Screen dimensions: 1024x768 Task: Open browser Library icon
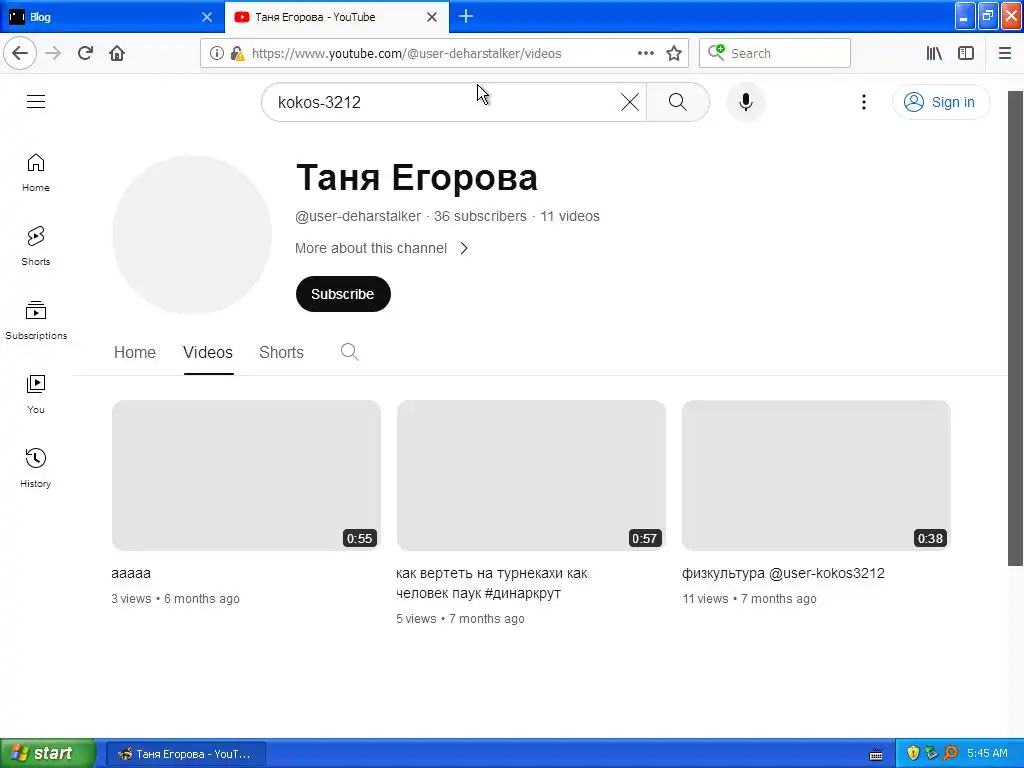click(934, 53)
